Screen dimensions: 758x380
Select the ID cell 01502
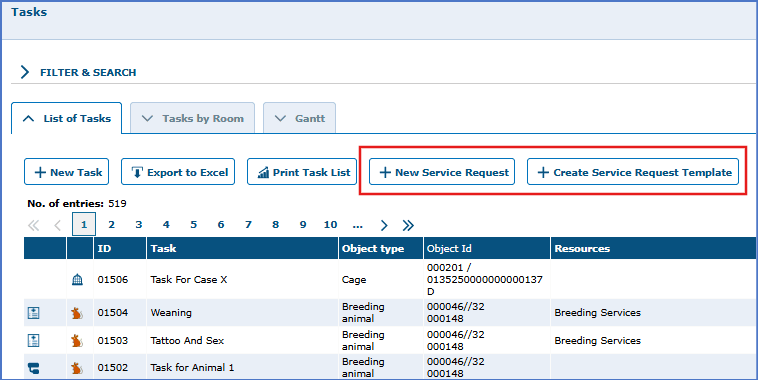(x=113, y=368)
